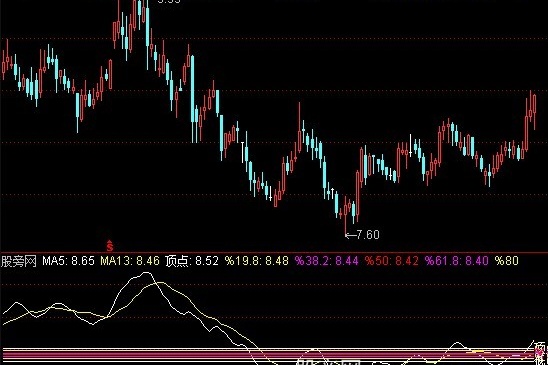Click the 顶点: 8.52 value label

192,261
